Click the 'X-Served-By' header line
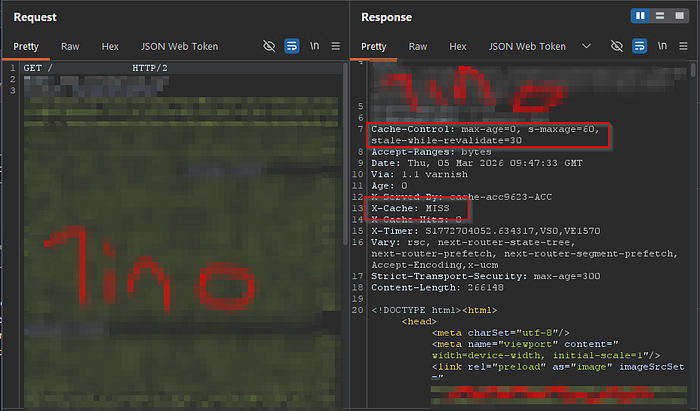 (x=462, y=197)
